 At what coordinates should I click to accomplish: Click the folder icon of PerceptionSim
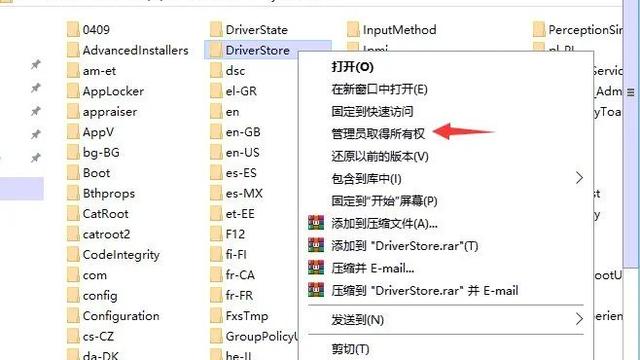click(x=539, y=29)
